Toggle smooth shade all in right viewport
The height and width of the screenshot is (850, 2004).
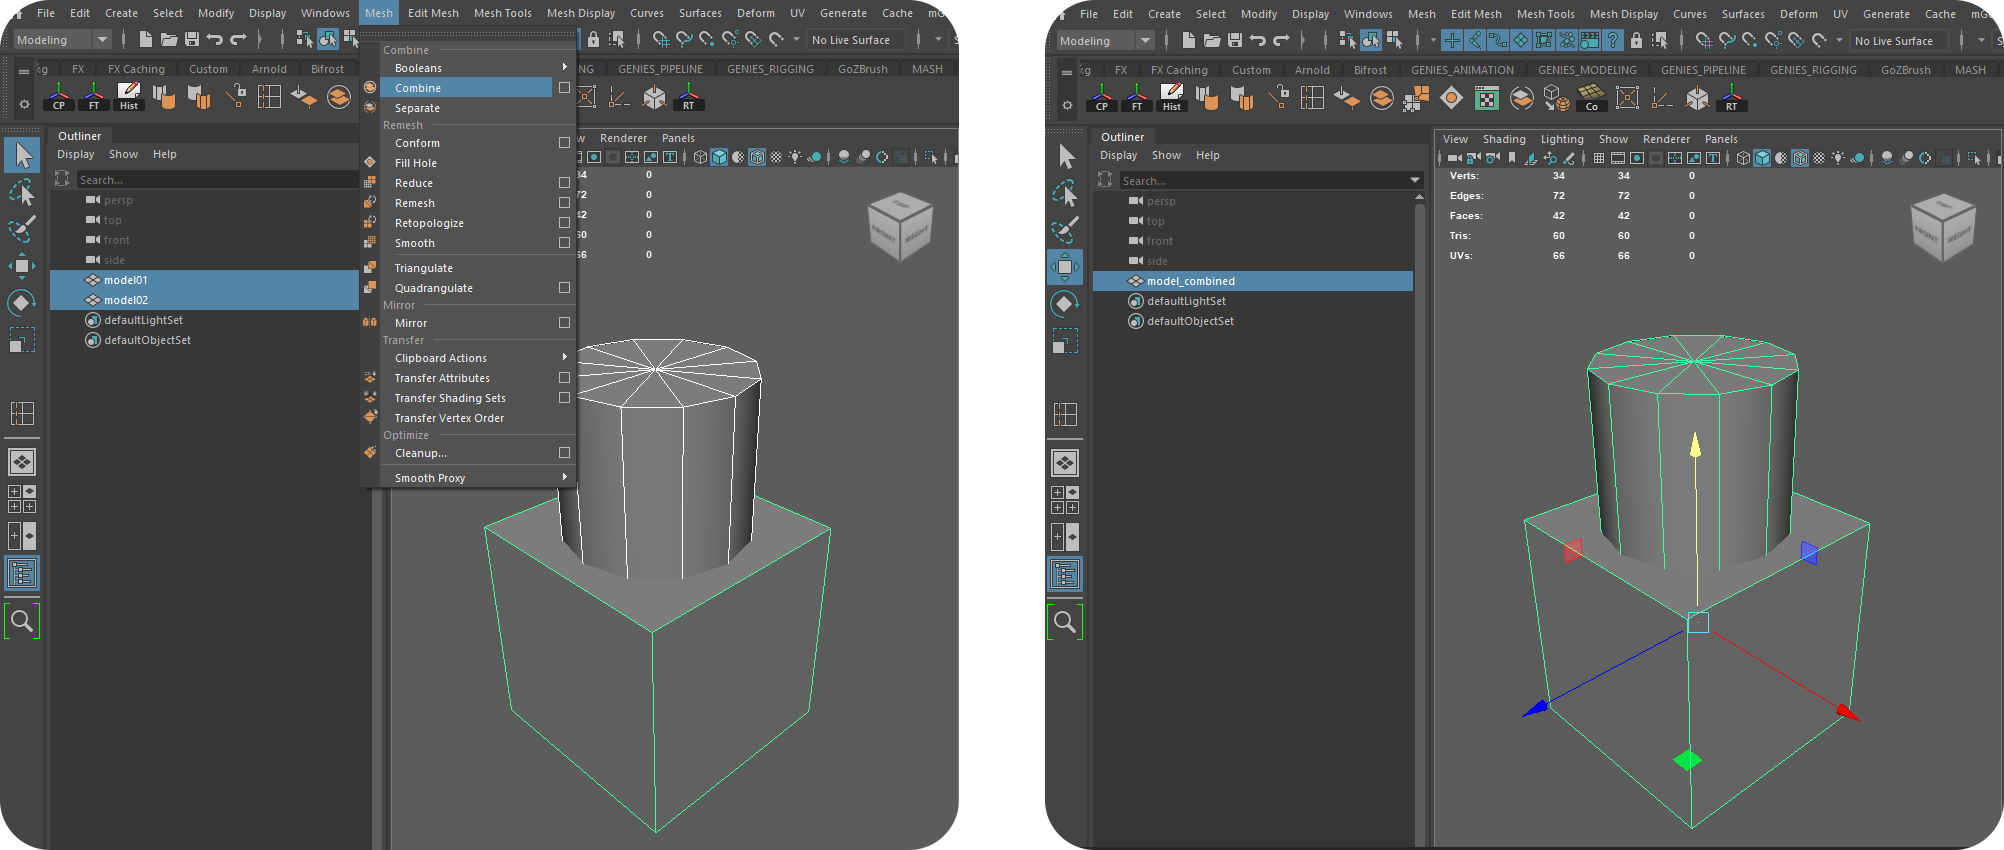pyautogui.click(x=1762, y=158)
